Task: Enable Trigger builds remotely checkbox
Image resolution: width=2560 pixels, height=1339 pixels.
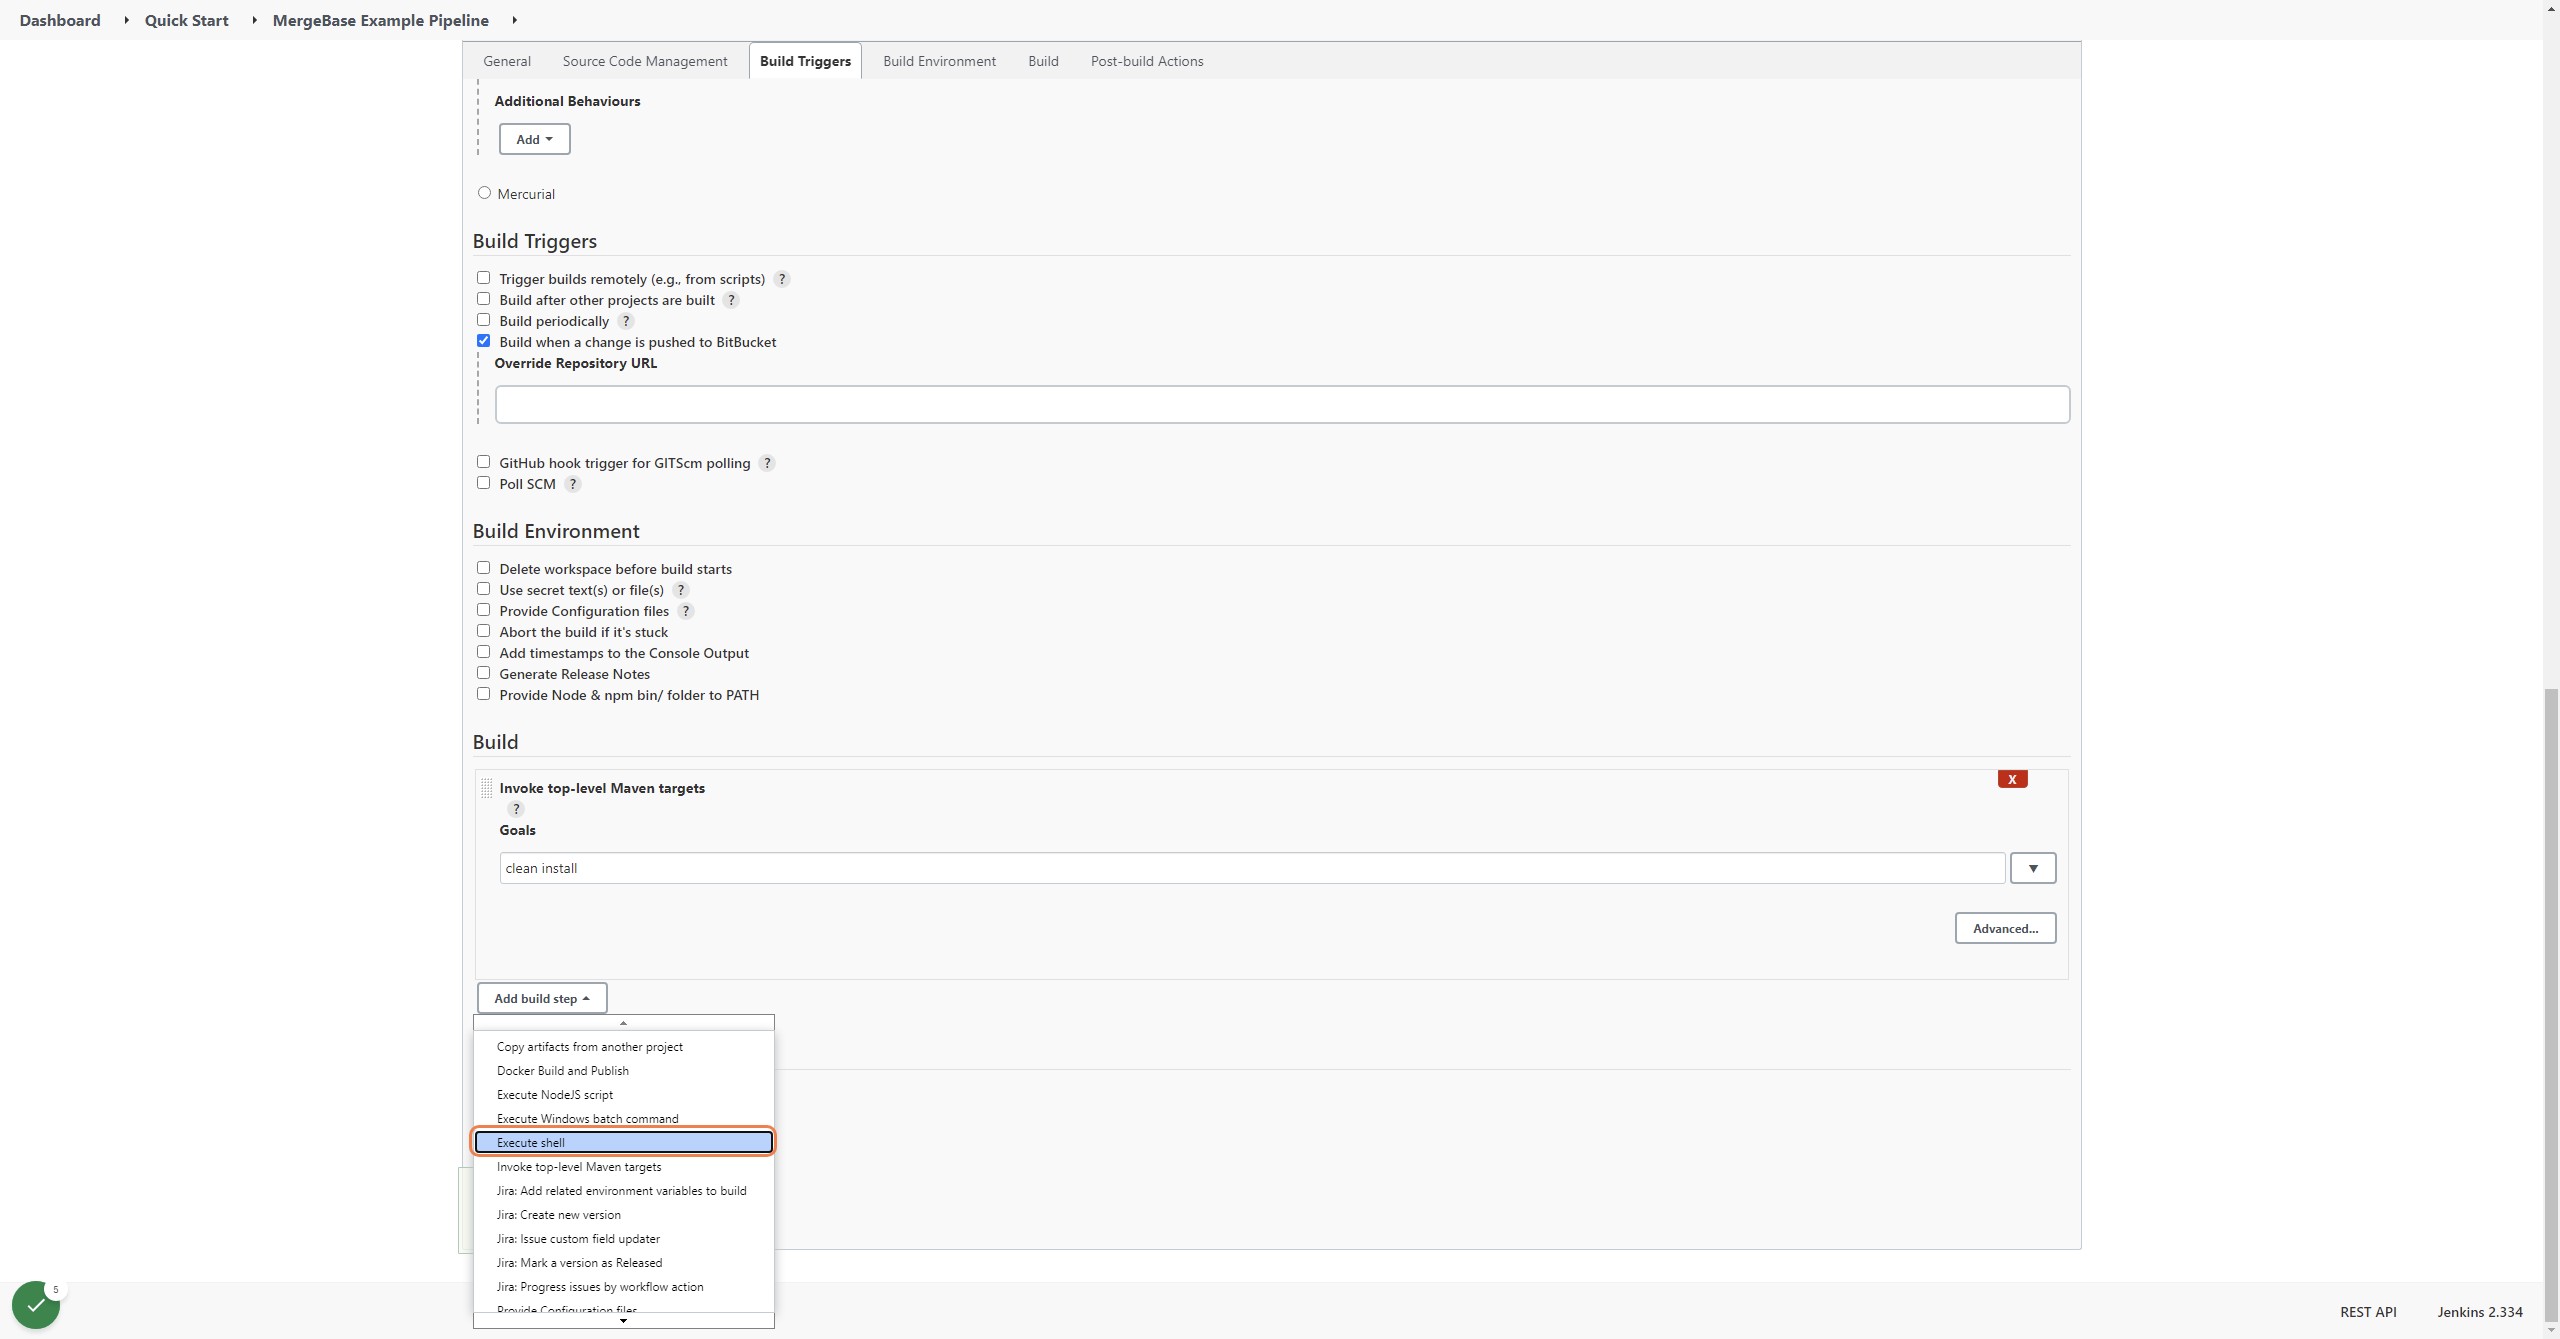Action: [483, 278]
